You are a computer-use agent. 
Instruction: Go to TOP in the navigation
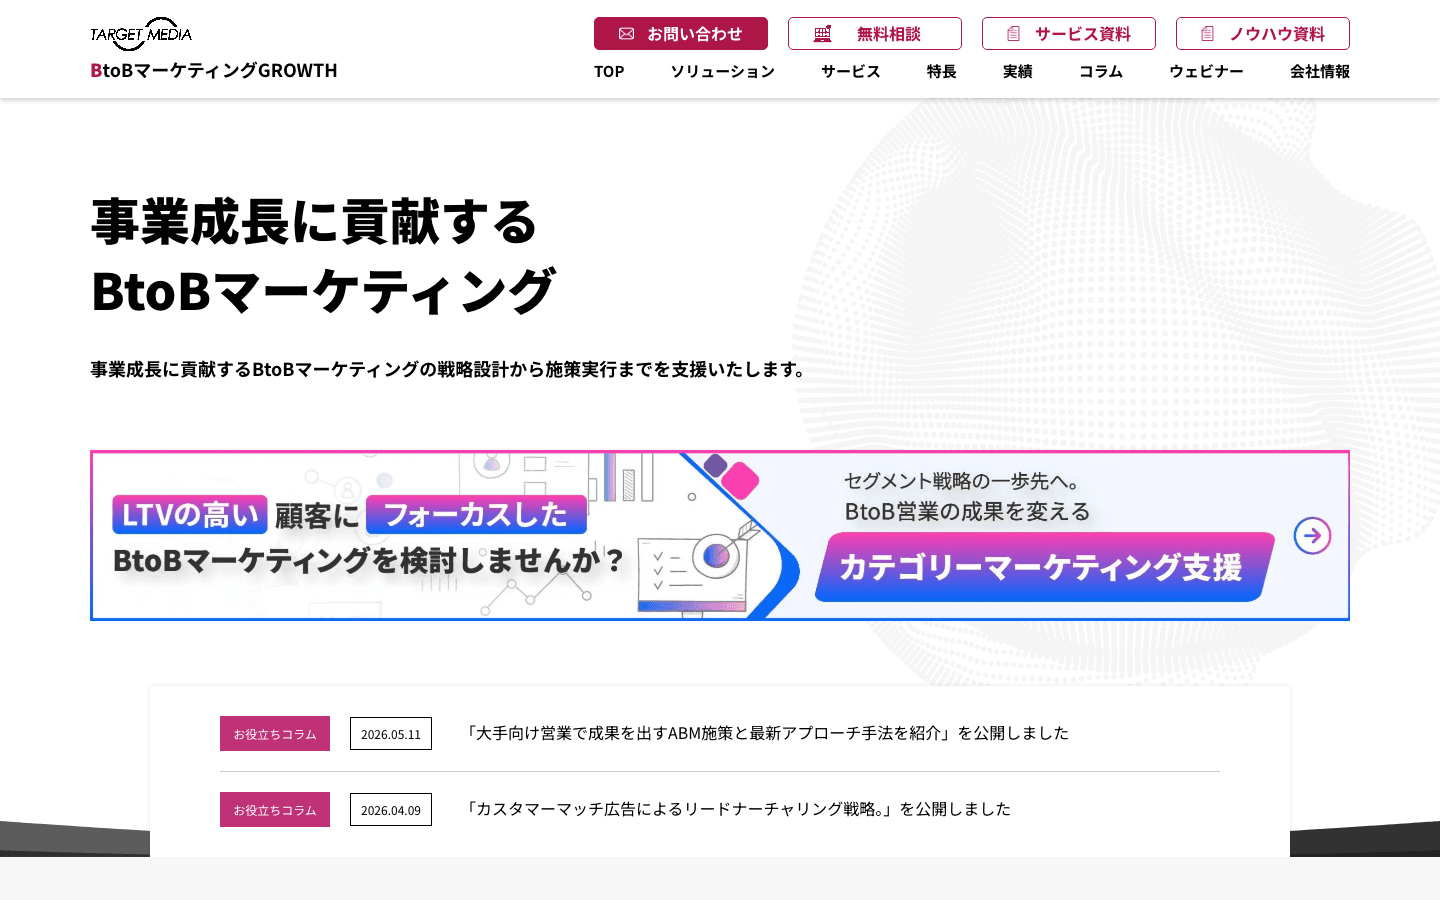pyautogui.click(x=609, y=71)
